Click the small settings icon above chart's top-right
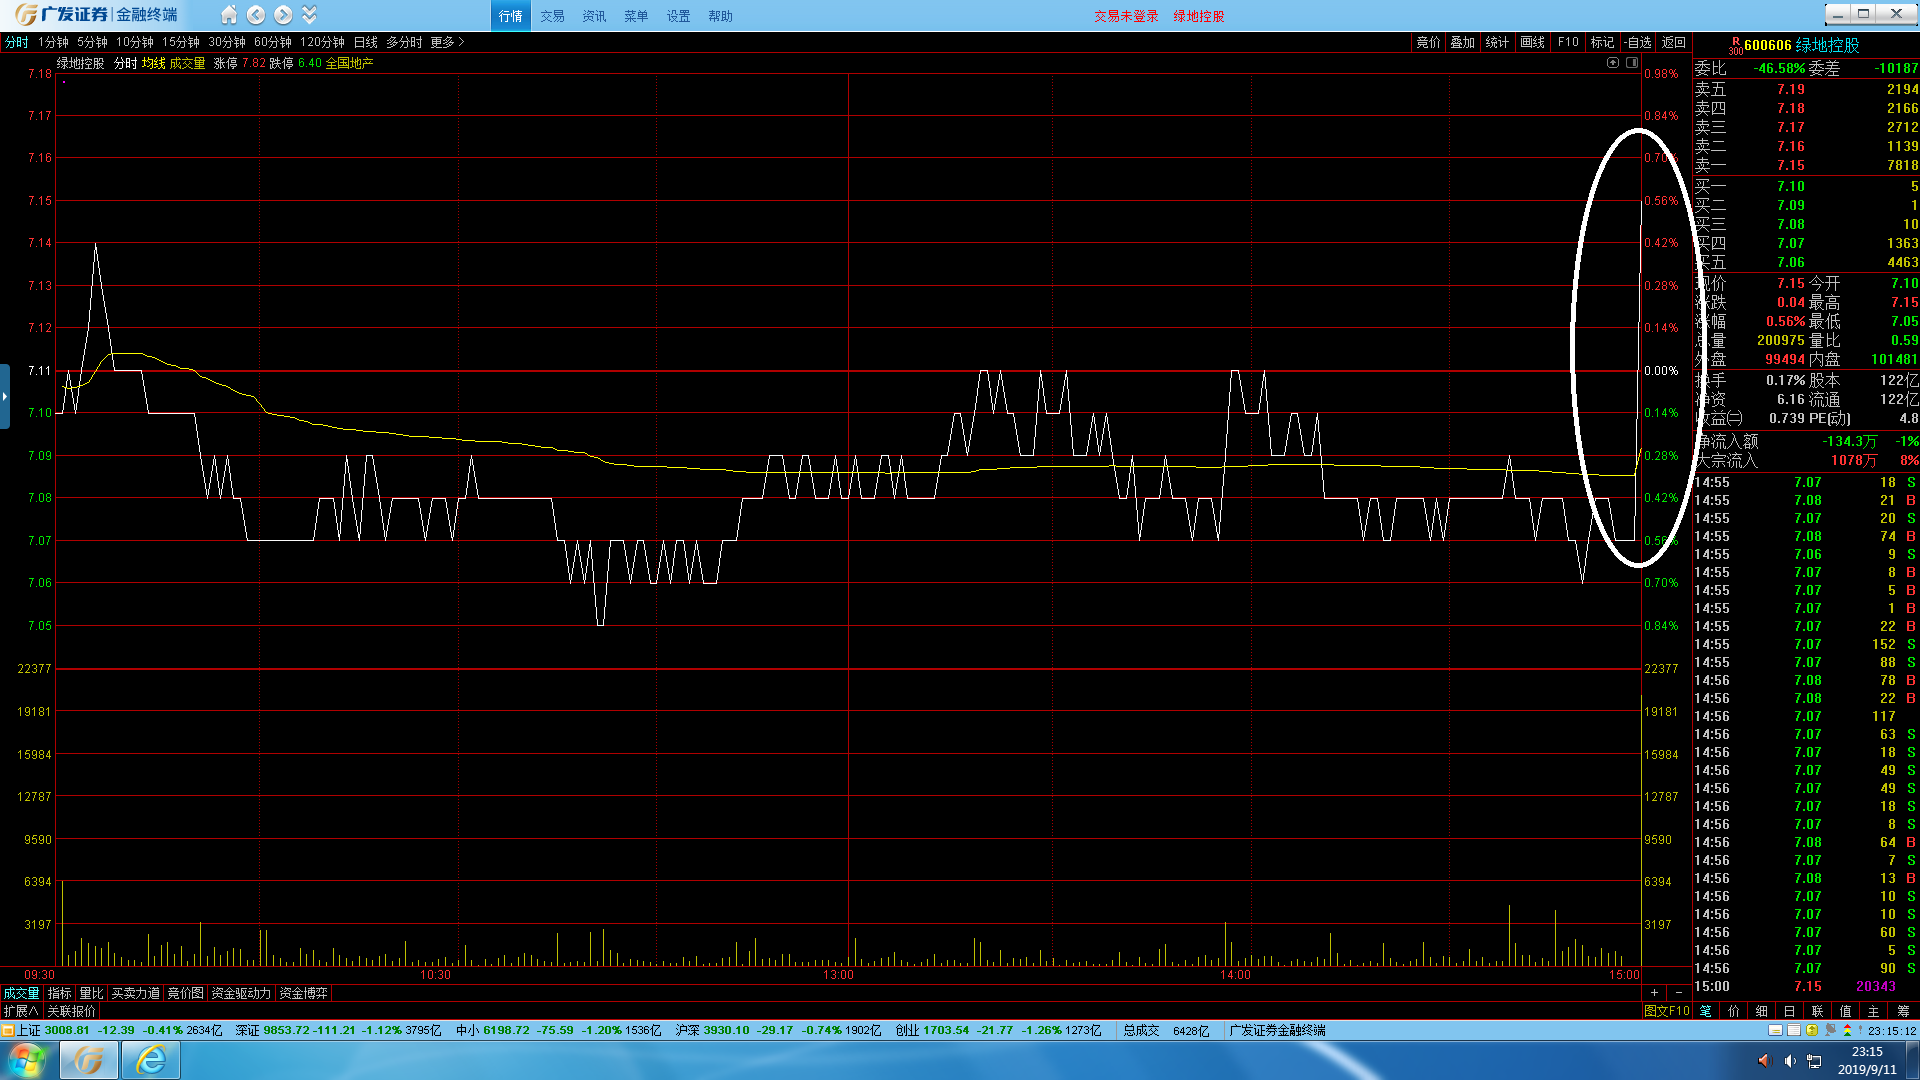Screen dimensions: 1920x1080 [x=1613, y=62]
